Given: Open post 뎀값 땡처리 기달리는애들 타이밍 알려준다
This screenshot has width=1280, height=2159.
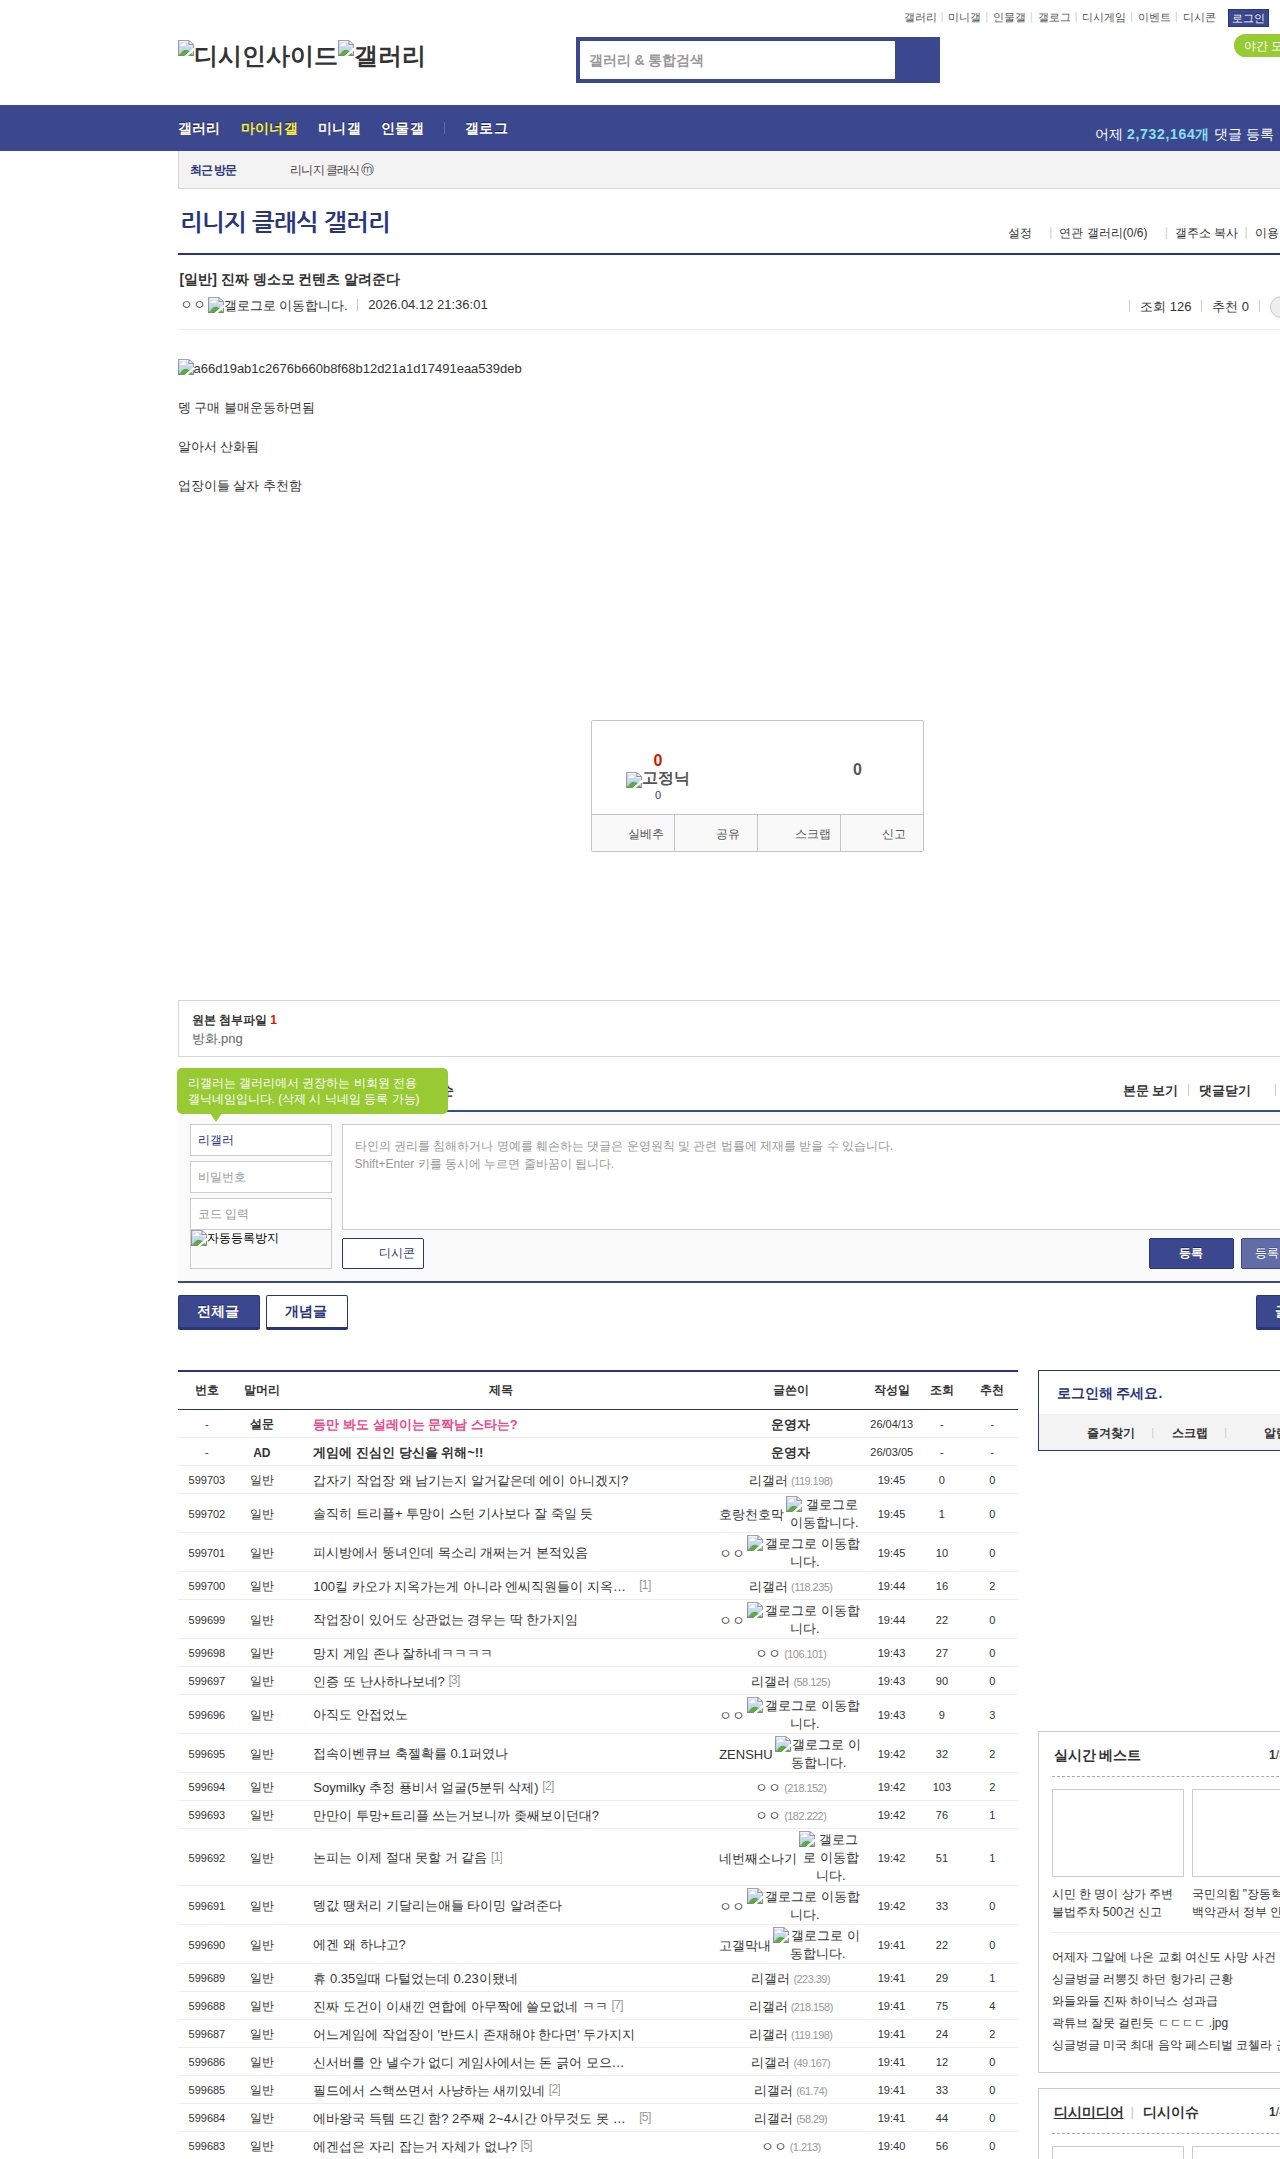Looking at the screenshot, I should point(437,1906).
